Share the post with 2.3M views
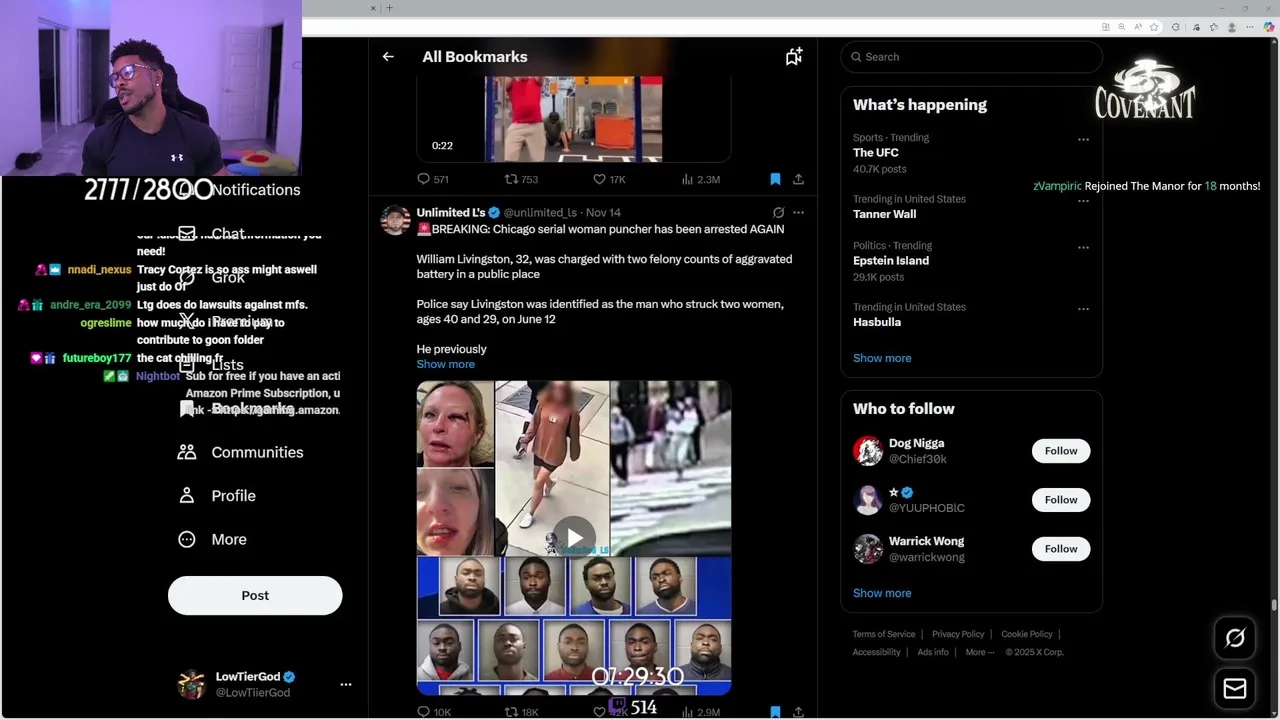Screen dimensions: 1280x720 tap(798, 179)
